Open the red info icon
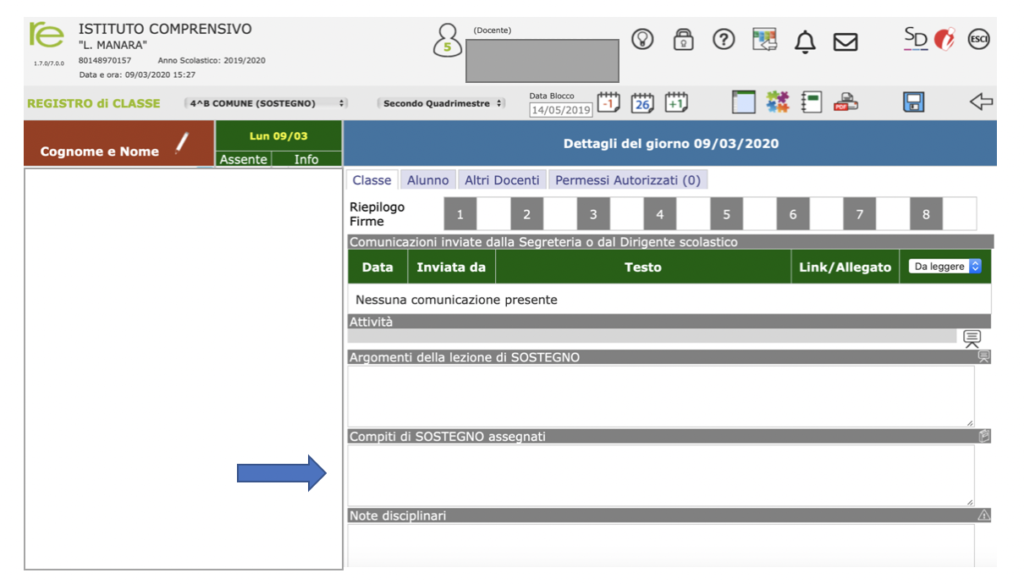This screenshot has height=584, width=1024. [x=944, y=40]
